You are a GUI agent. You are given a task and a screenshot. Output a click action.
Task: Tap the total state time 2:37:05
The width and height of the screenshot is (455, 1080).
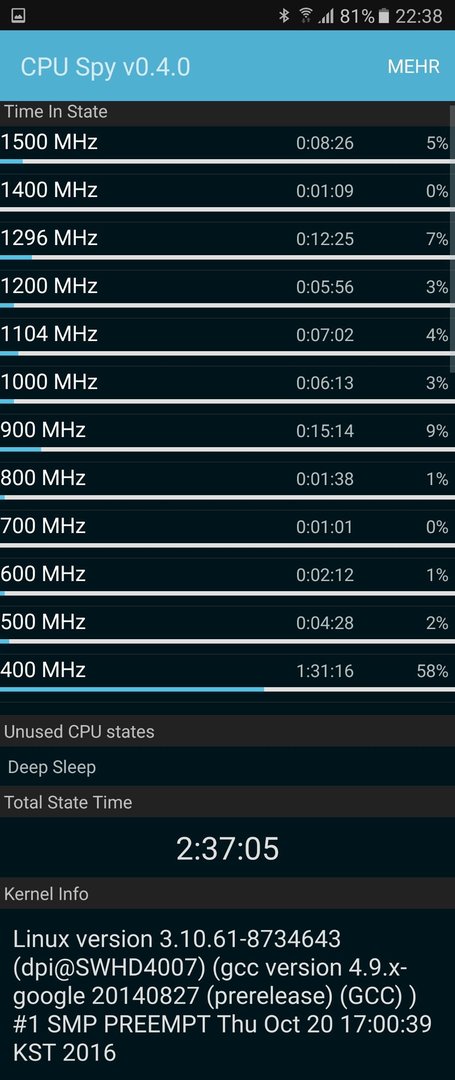point(228,849)
